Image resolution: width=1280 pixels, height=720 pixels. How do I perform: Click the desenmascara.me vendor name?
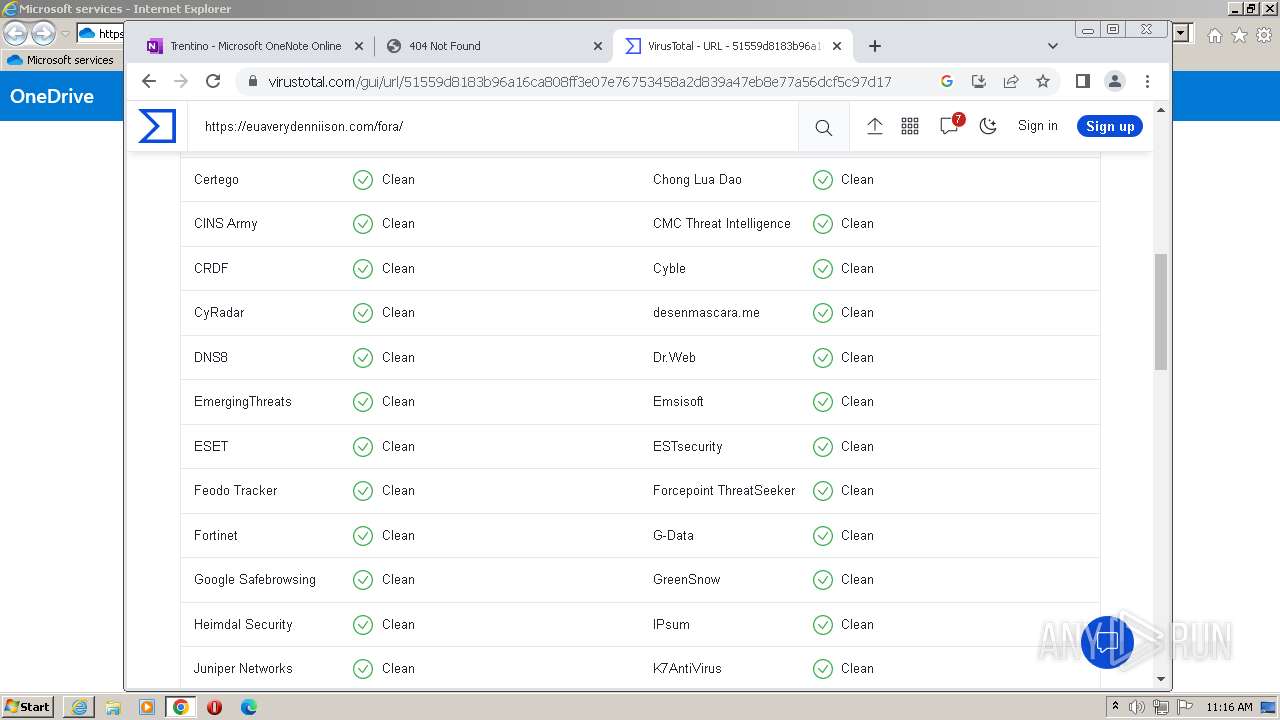pyautogui.click(x=706, y=313)
